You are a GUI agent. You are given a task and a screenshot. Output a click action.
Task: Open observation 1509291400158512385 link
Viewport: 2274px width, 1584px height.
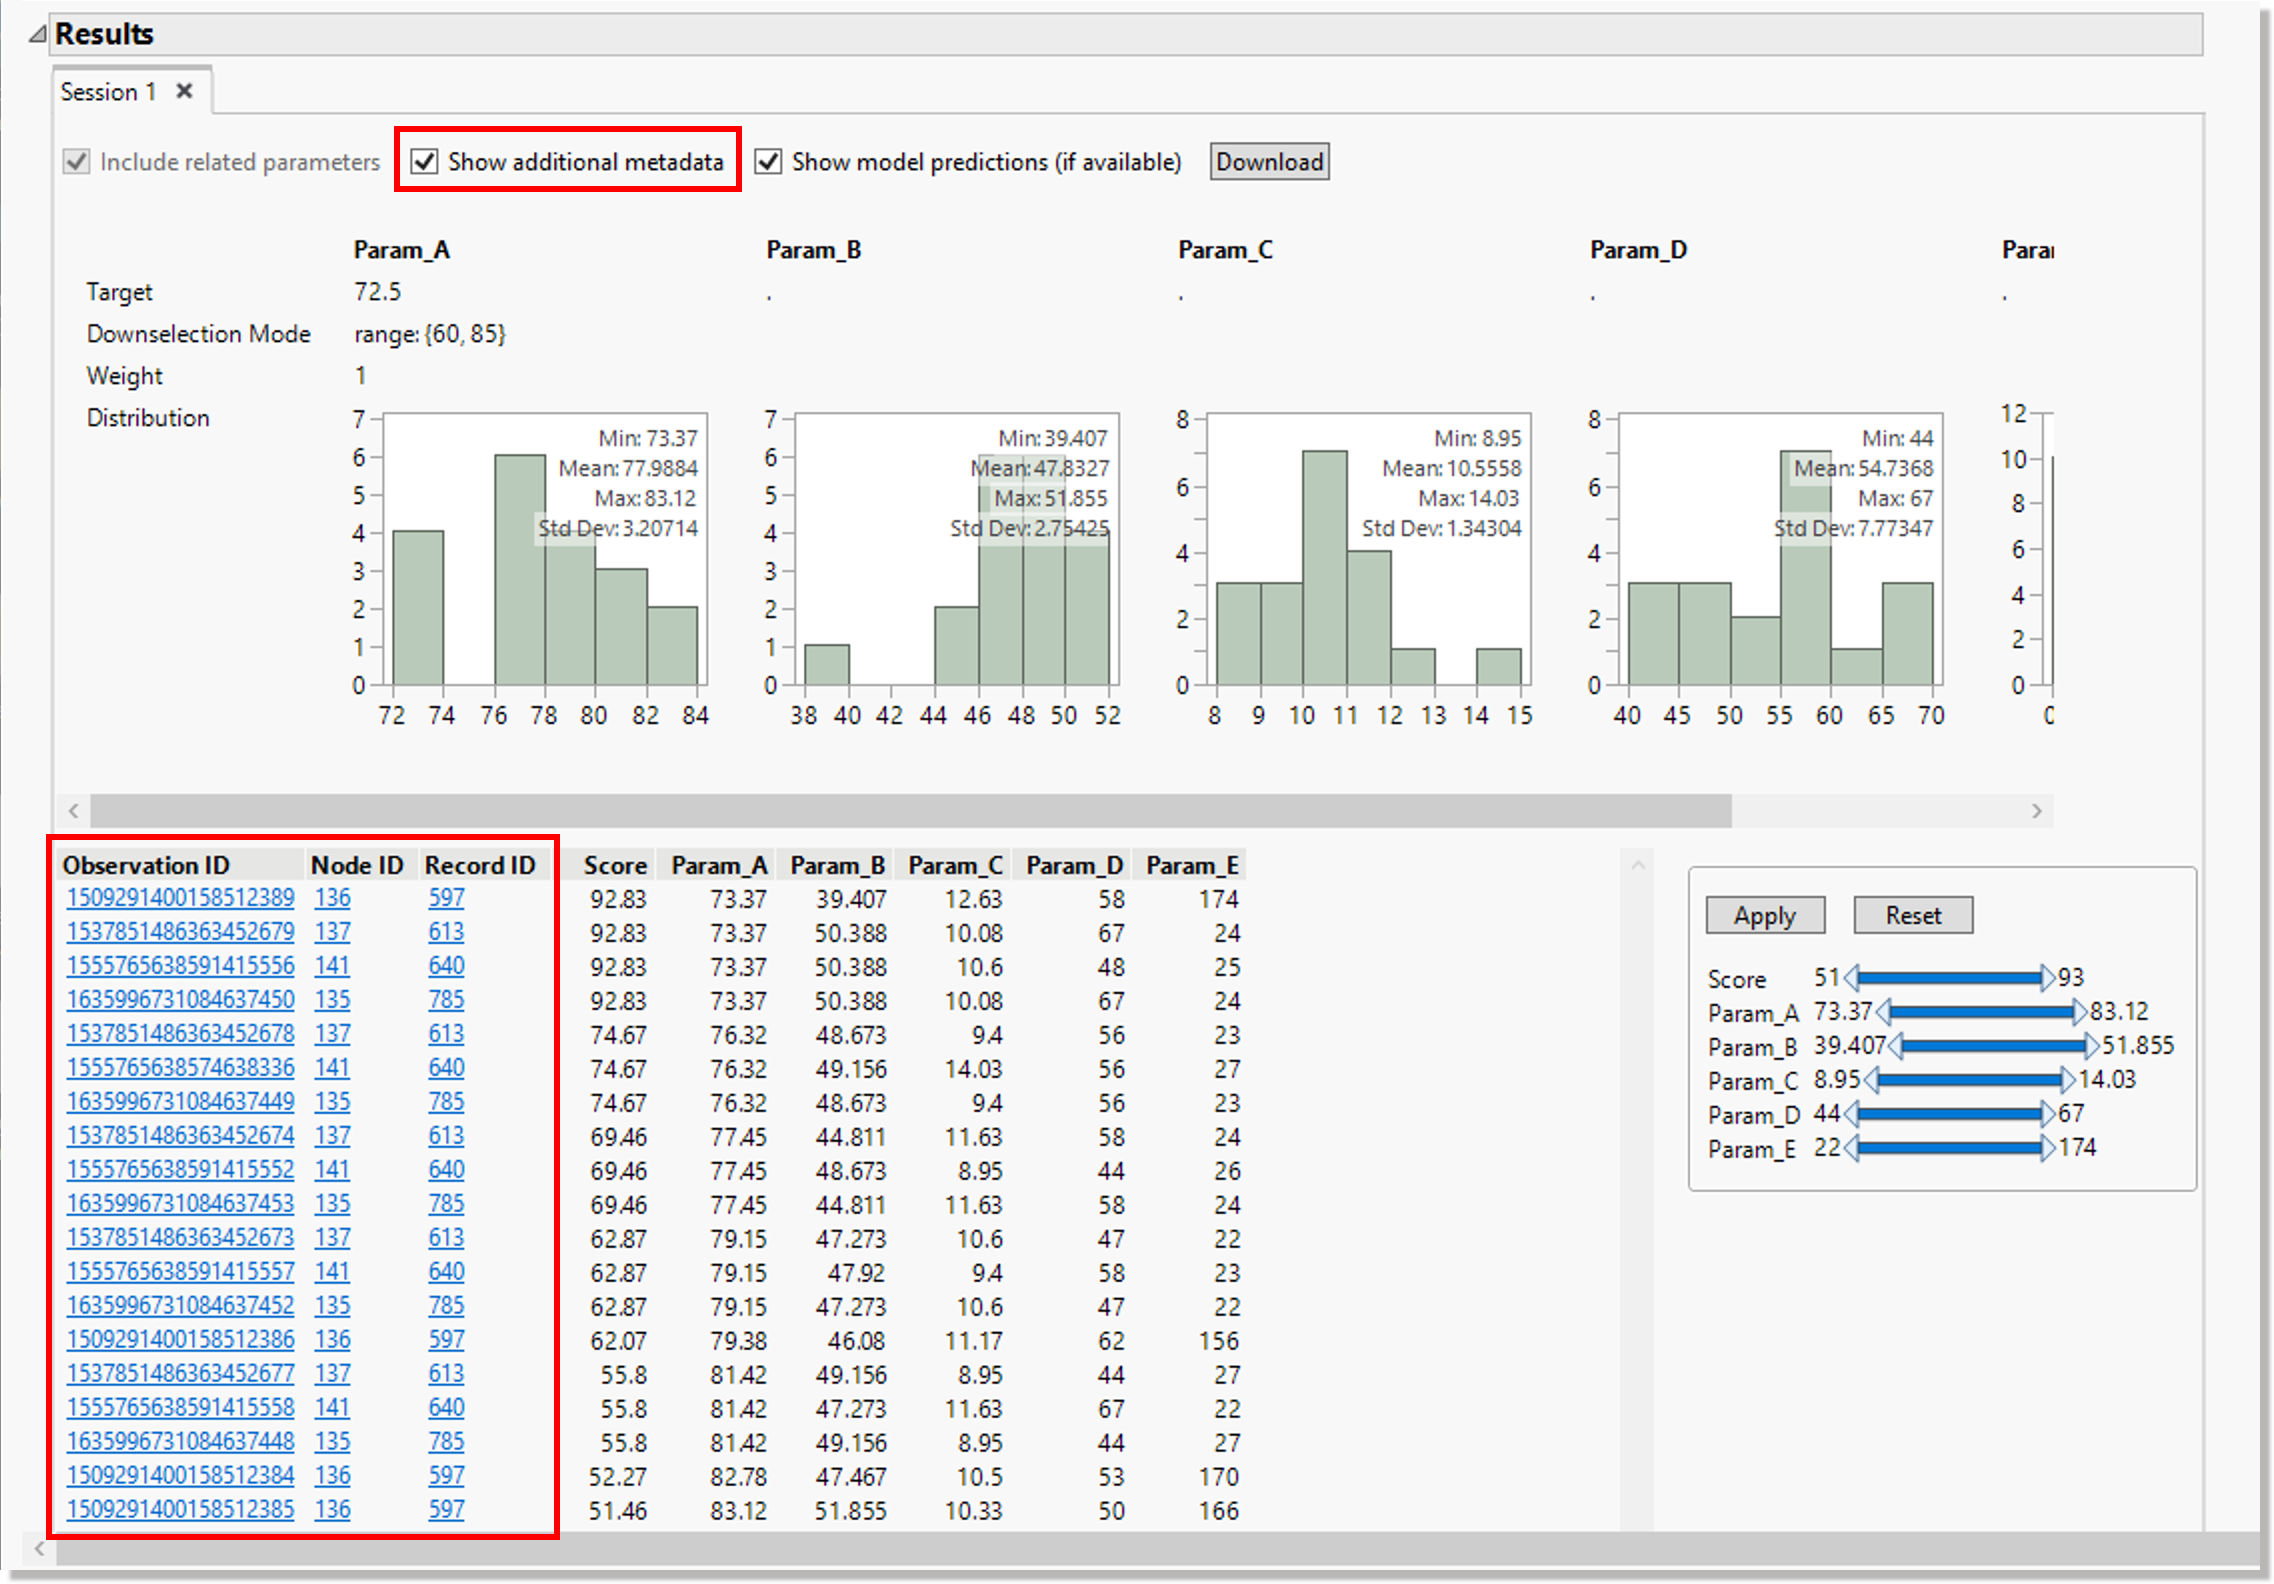pos(181,1510)
